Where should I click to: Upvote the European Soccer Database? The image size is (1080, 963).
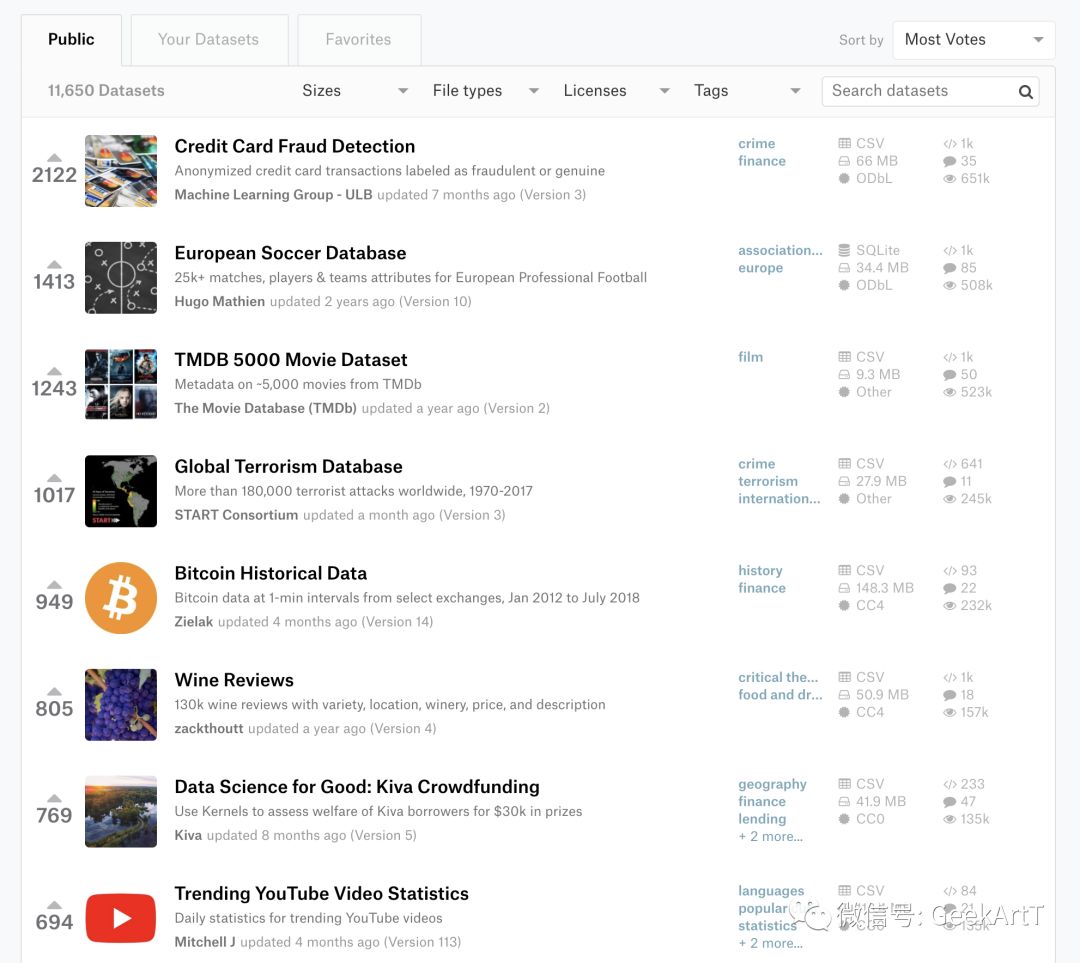[54, 265]
